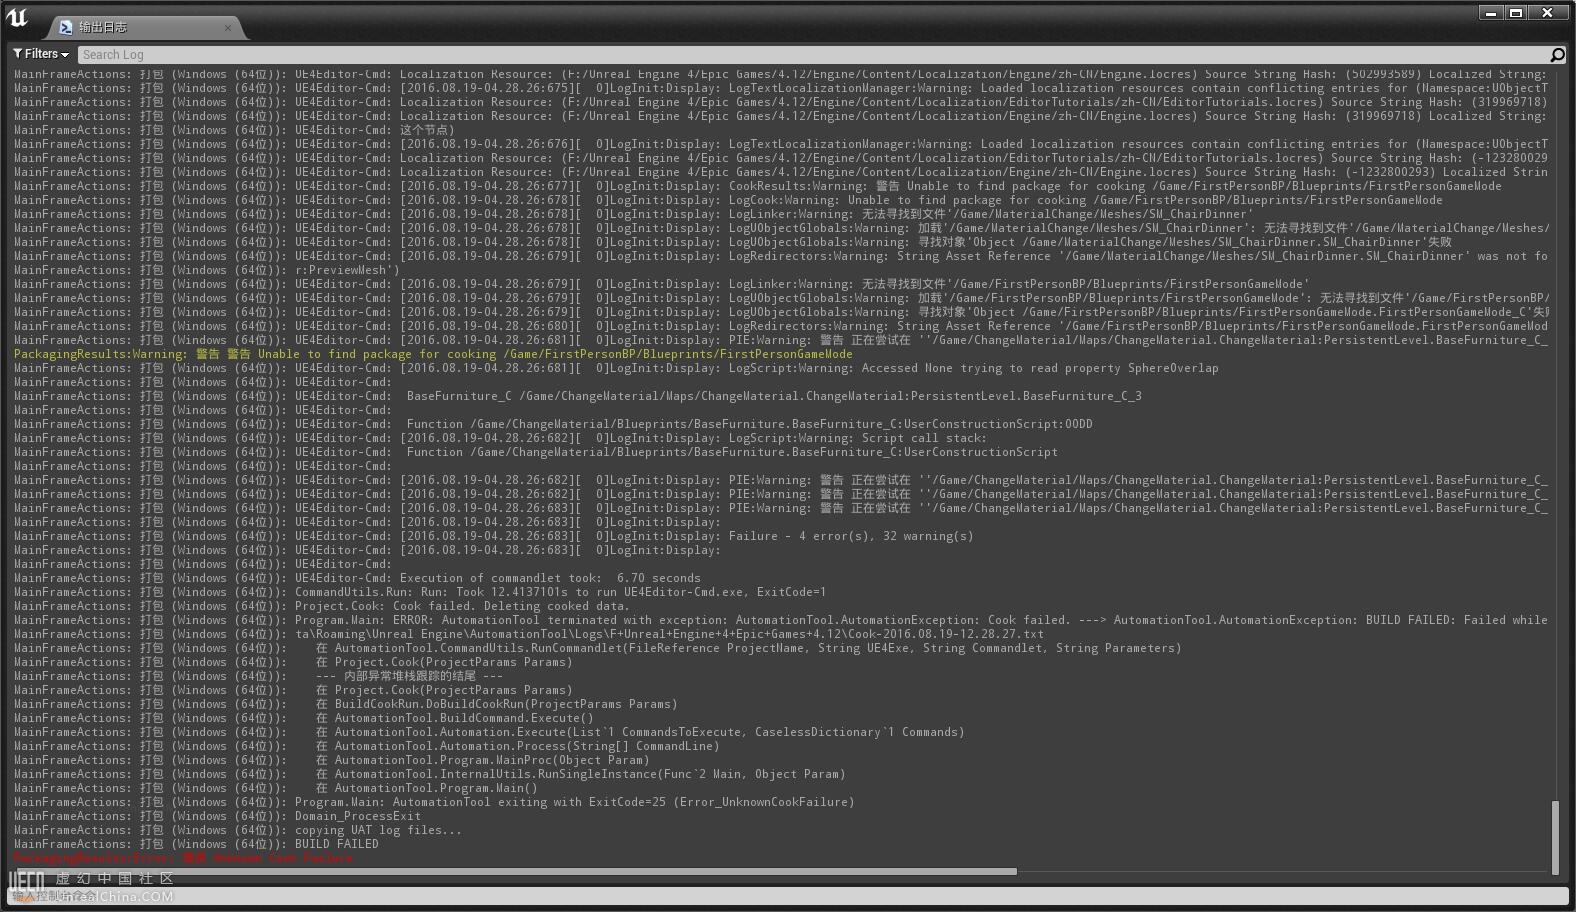
Task: Close the 输出日志 tab
Action: point(228,28)
